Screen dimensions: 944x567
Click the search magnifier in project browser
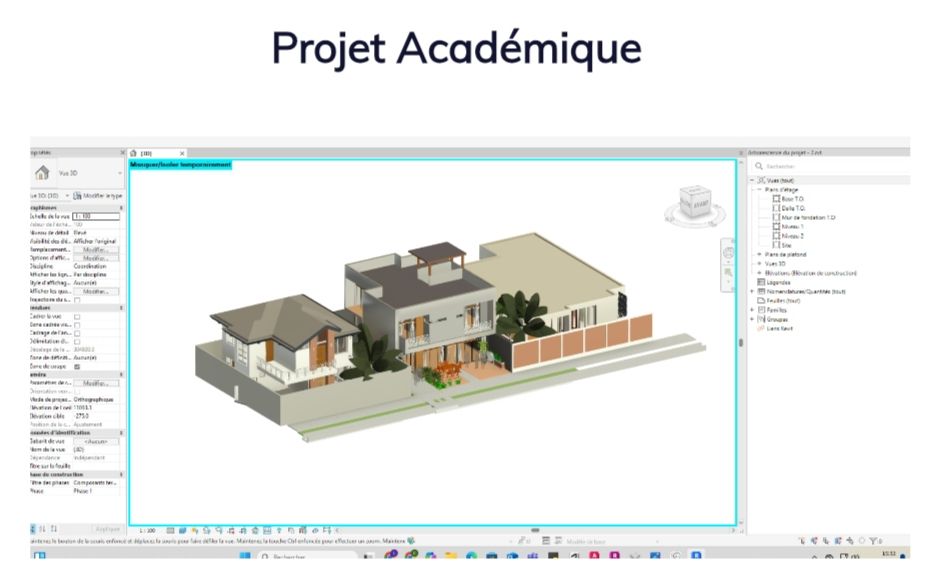759,166
